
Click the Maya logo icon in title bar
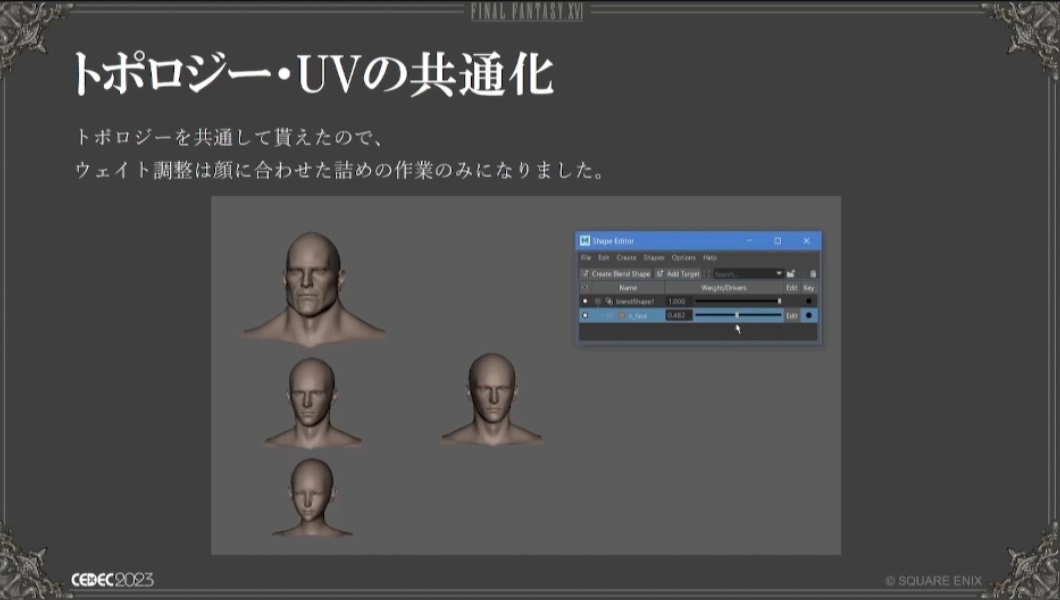tap(585, 241)
